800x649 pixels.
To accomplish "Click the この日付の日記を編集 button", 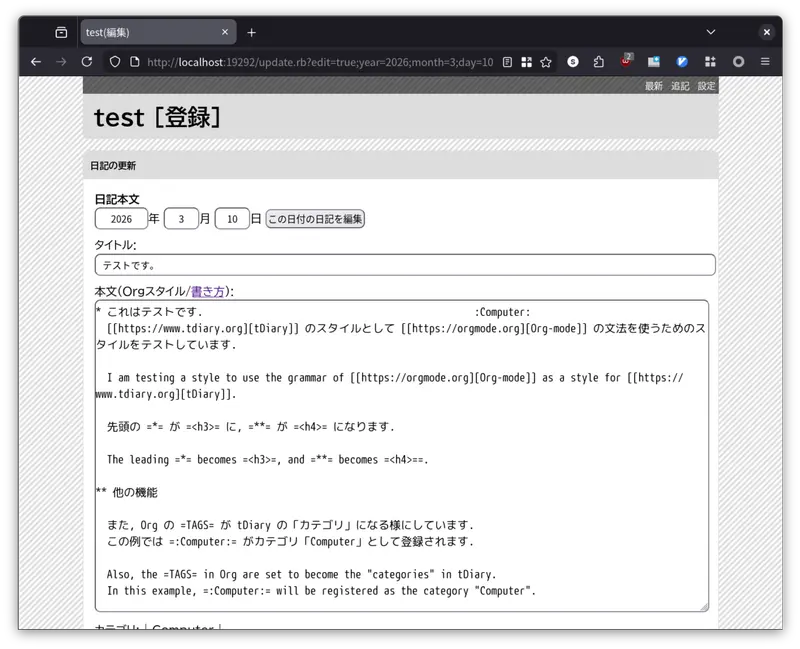I will (315, 219).
